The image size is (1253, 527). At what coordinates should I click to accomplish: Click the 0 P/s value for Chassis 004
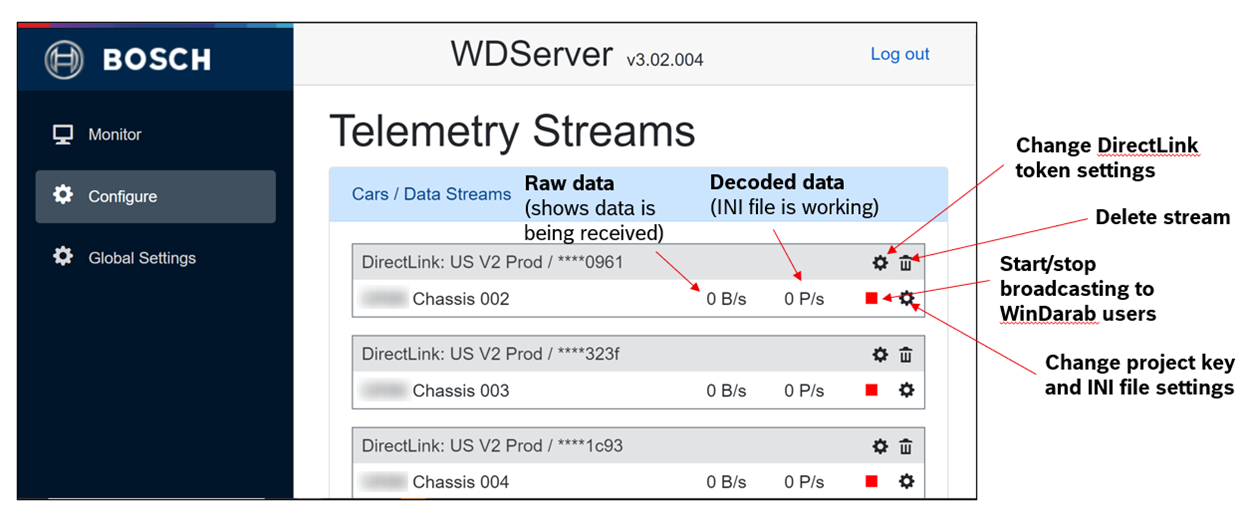[804, 482]
